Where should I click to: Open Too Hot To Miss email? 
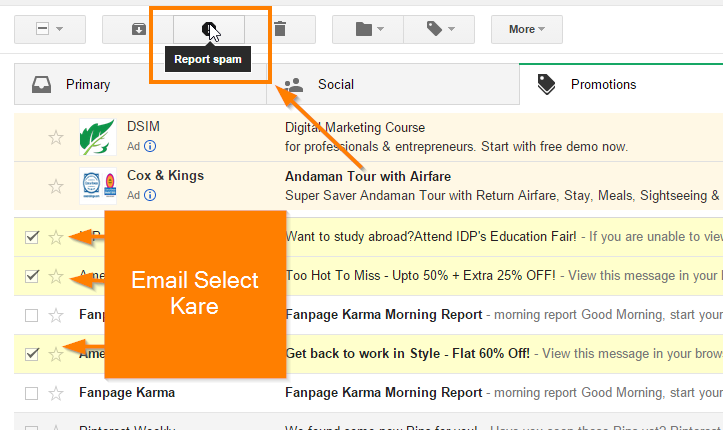[421, 276]
